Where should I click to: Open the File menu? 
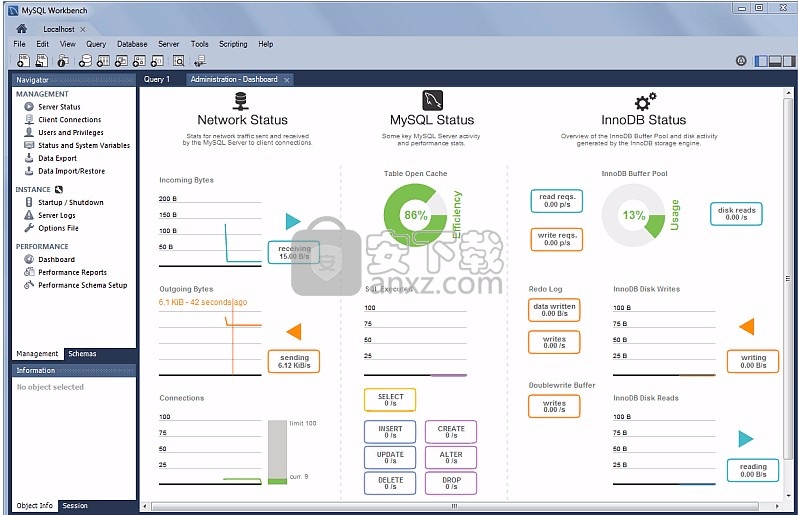point(19,44)
